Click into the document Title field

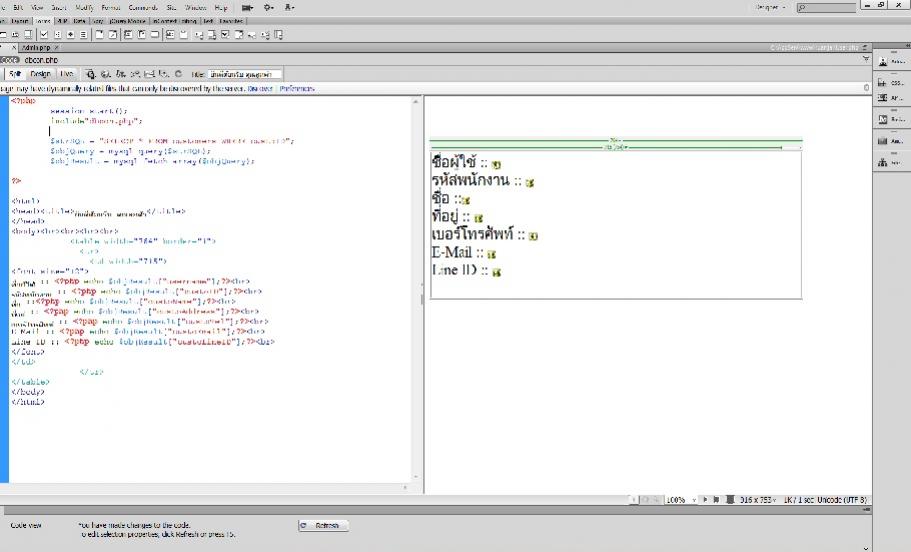pos(245,74)
